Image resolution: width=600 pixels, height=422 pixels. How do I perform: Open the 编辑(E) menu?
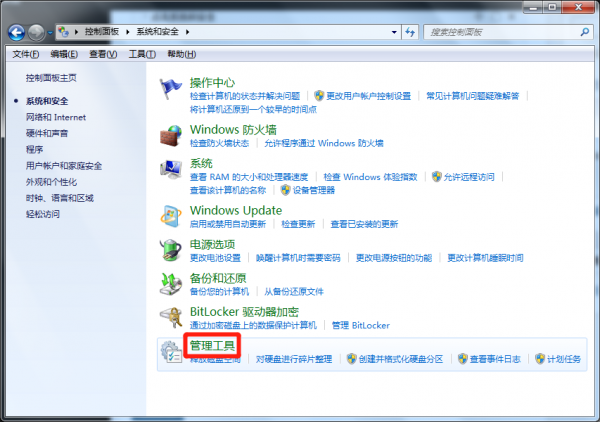[64, 54]
